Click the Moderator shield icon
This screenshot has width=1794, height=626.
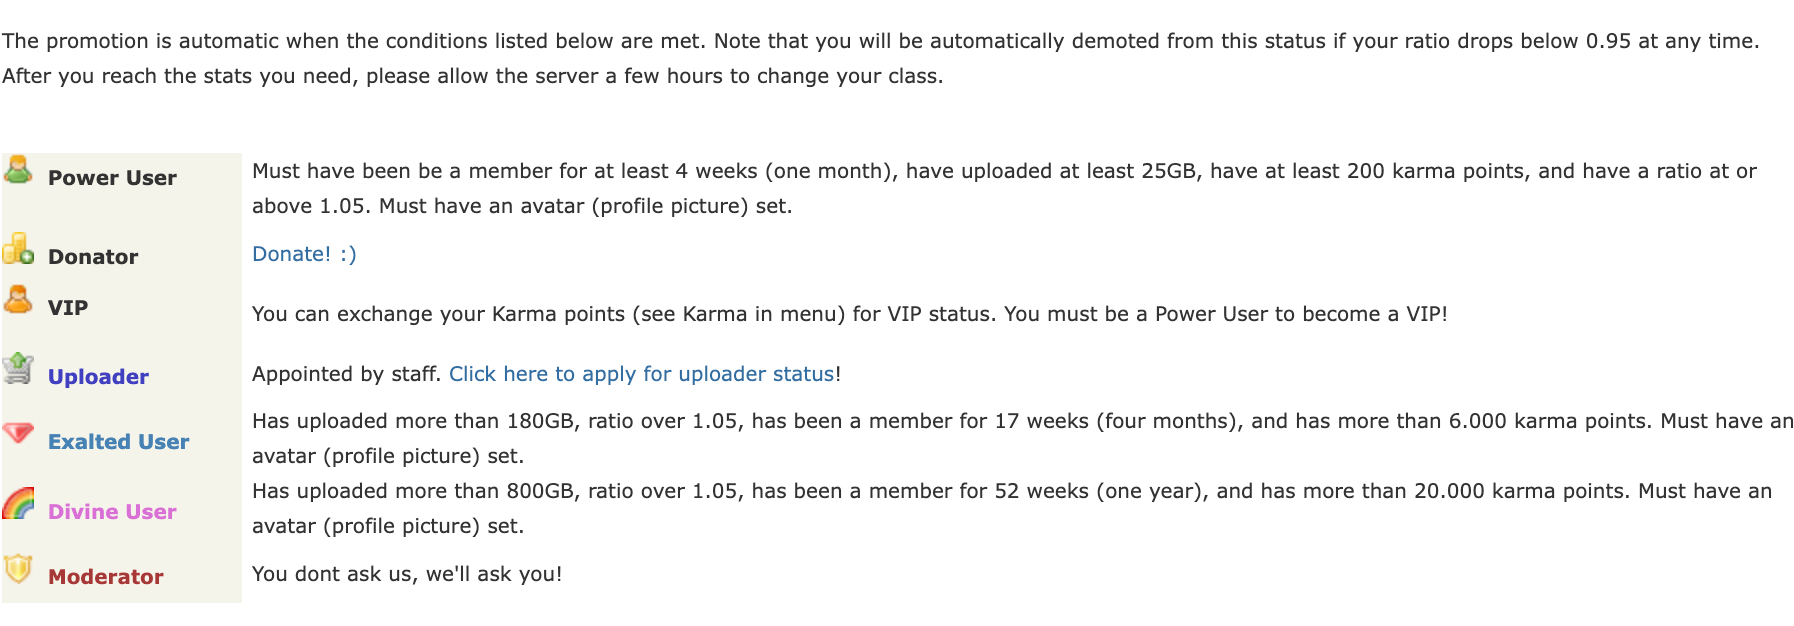18,568
